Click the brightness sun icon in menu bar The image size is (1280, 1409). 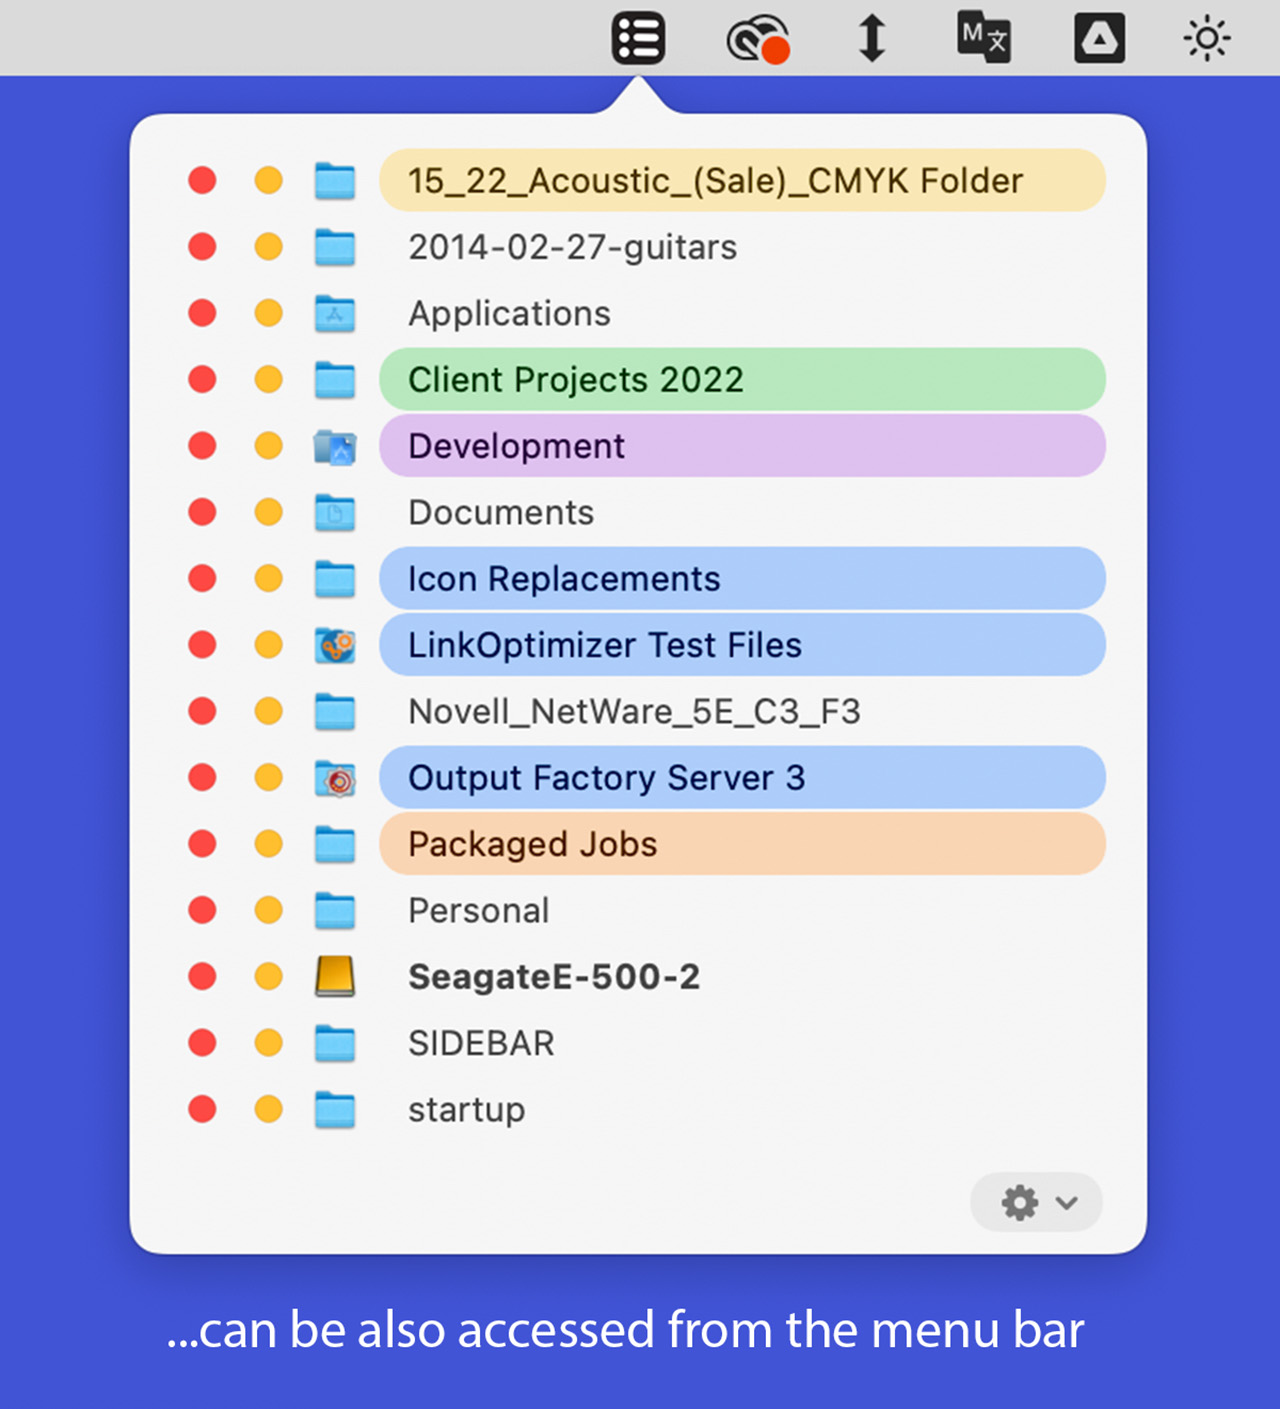(x=1207, y=37)
